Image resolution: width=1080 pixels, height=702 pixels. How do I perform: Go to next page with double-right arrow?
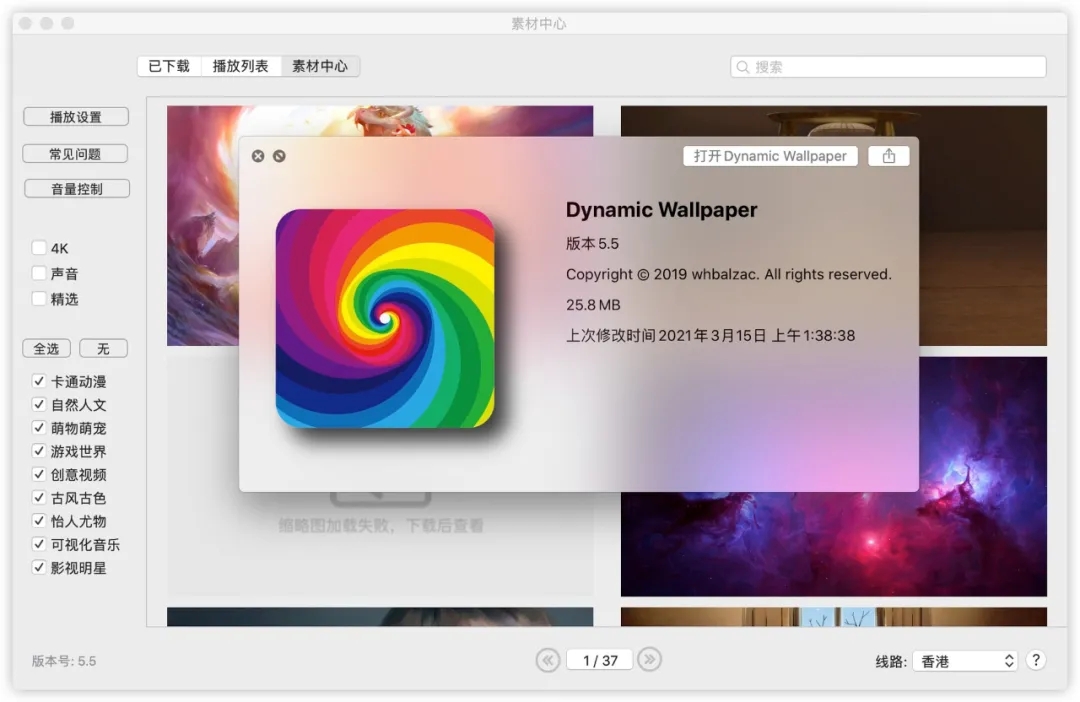point(650,660)
